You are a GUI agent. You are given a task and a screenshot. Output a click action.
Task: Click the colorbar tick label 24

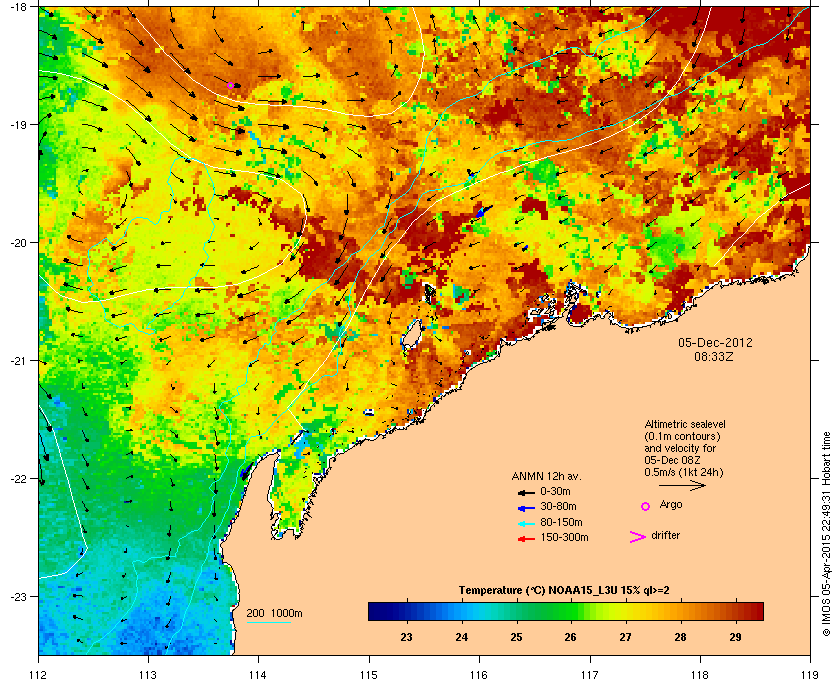[x=462, y=637]
